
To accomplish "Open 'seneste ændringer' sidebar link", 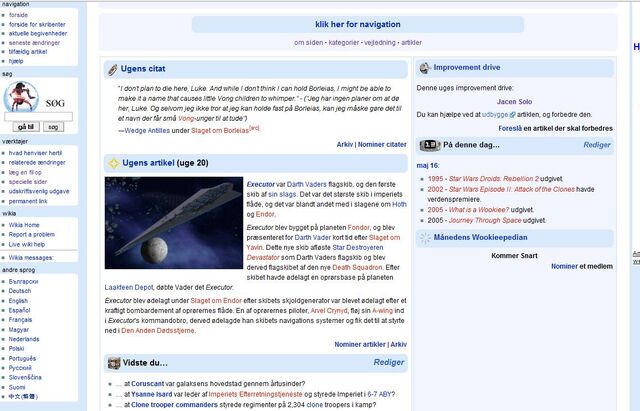I will point(34,43).
